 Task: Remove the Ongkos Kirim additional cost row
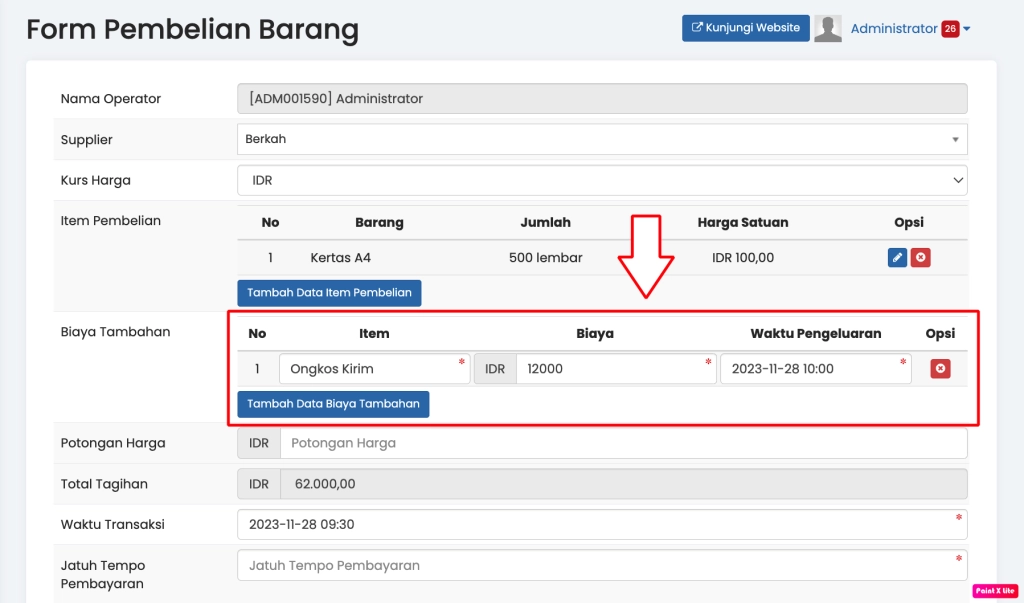click(x=940, y=369)
